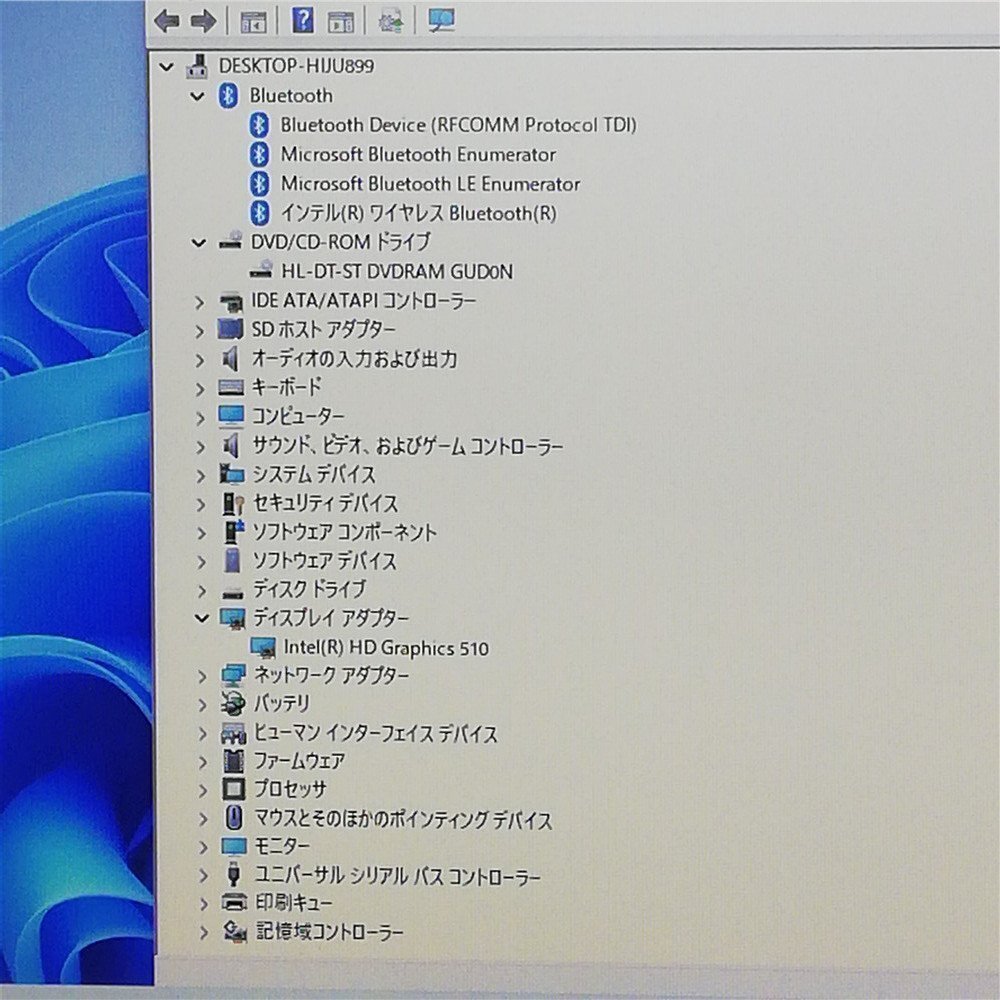The height and width of the screenshot is (1000, 1000).
Task: Click the Intel HD Graphics 510 adapter icon
Action: point(263,648)
